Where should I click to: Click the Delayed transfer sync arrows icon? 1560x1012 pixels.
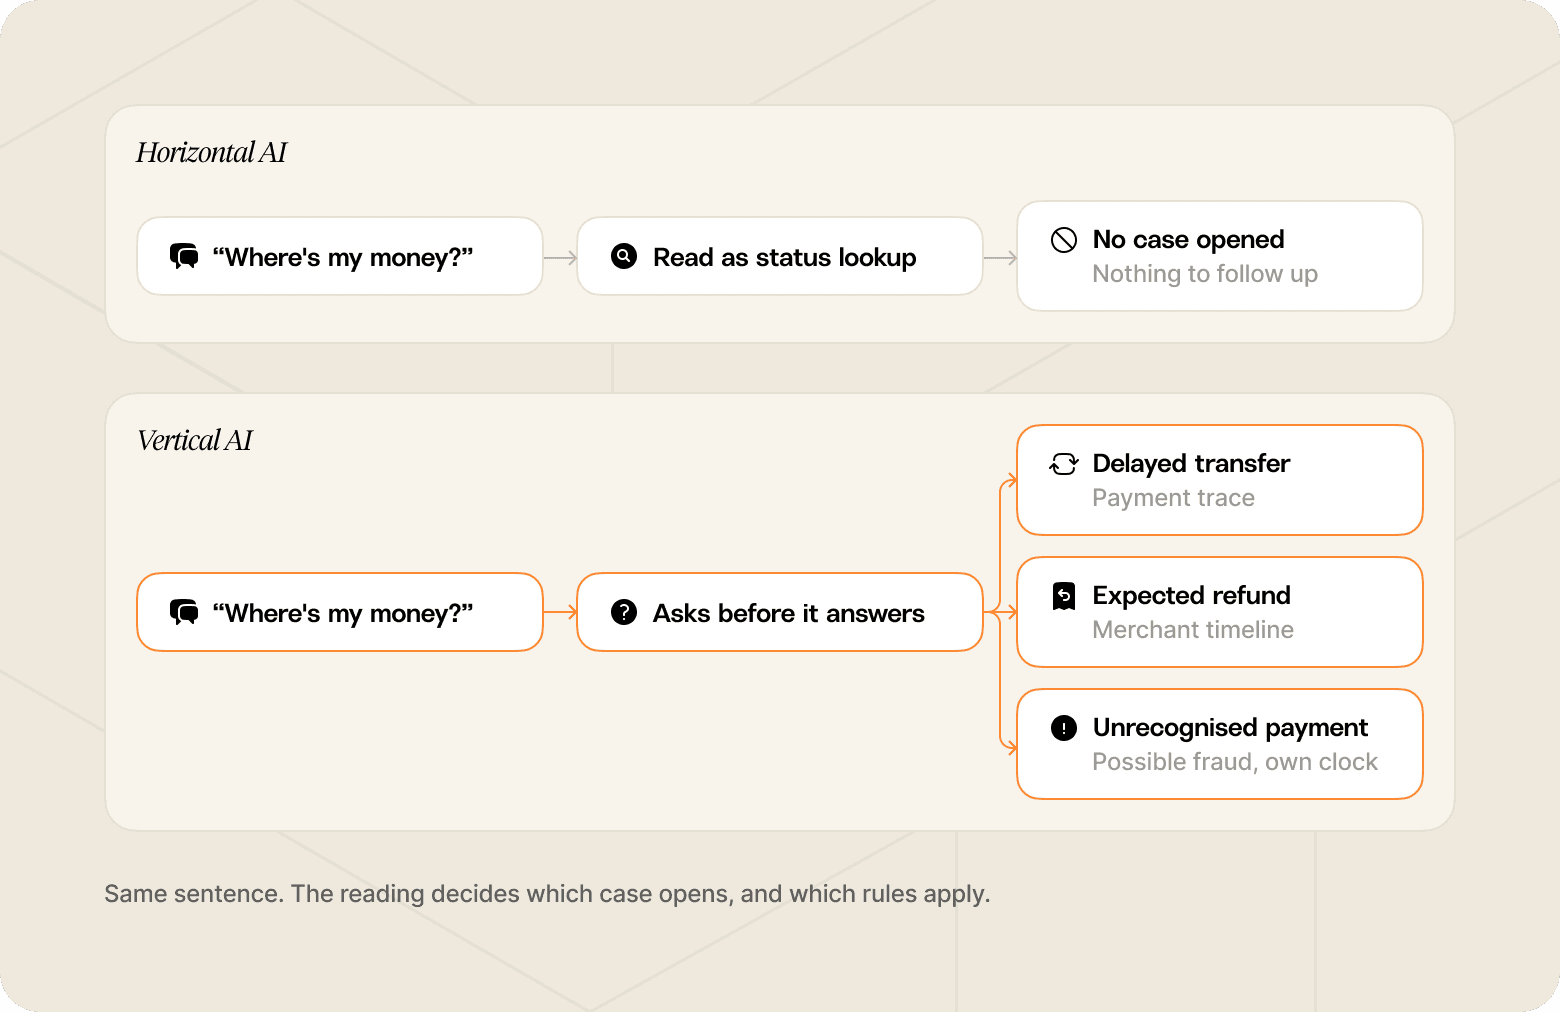1064,464
